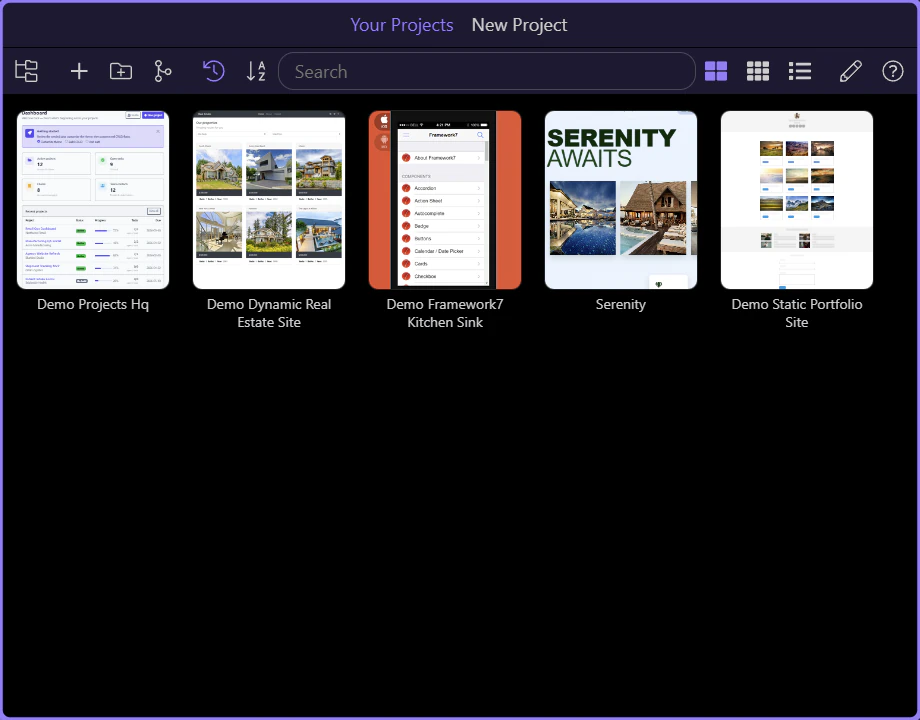Image resolution: width=920 pixels, height=720 pixels.
Task: Enable the compact grid view layout
Action: coord(758,71)
